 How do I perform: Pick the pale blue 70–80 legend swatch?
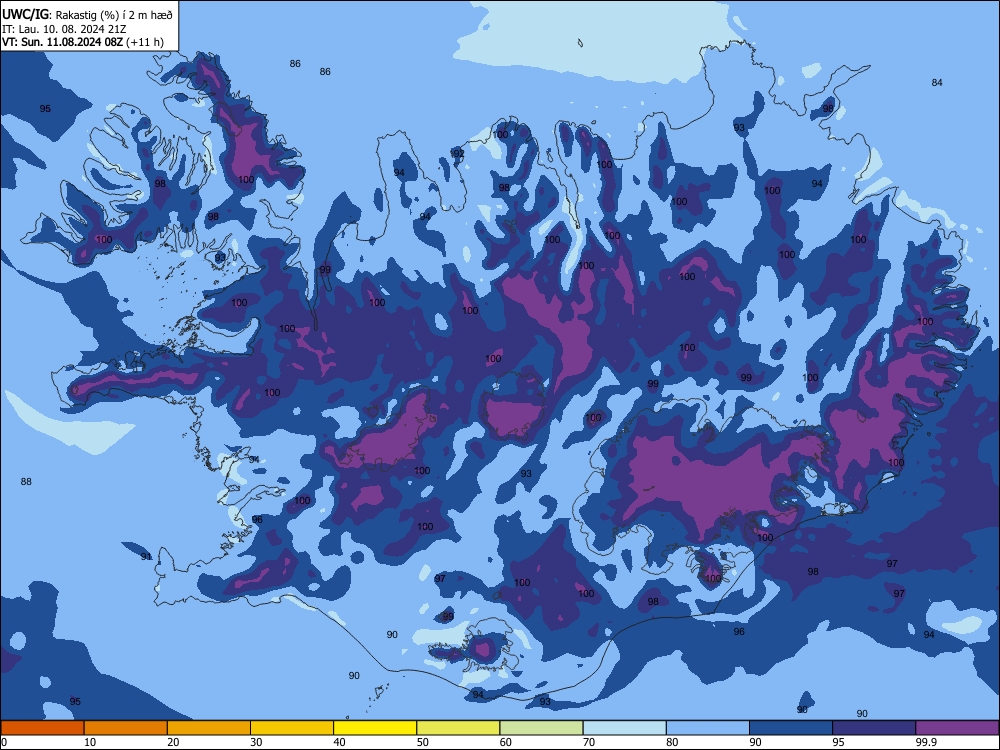click(624, 728)
